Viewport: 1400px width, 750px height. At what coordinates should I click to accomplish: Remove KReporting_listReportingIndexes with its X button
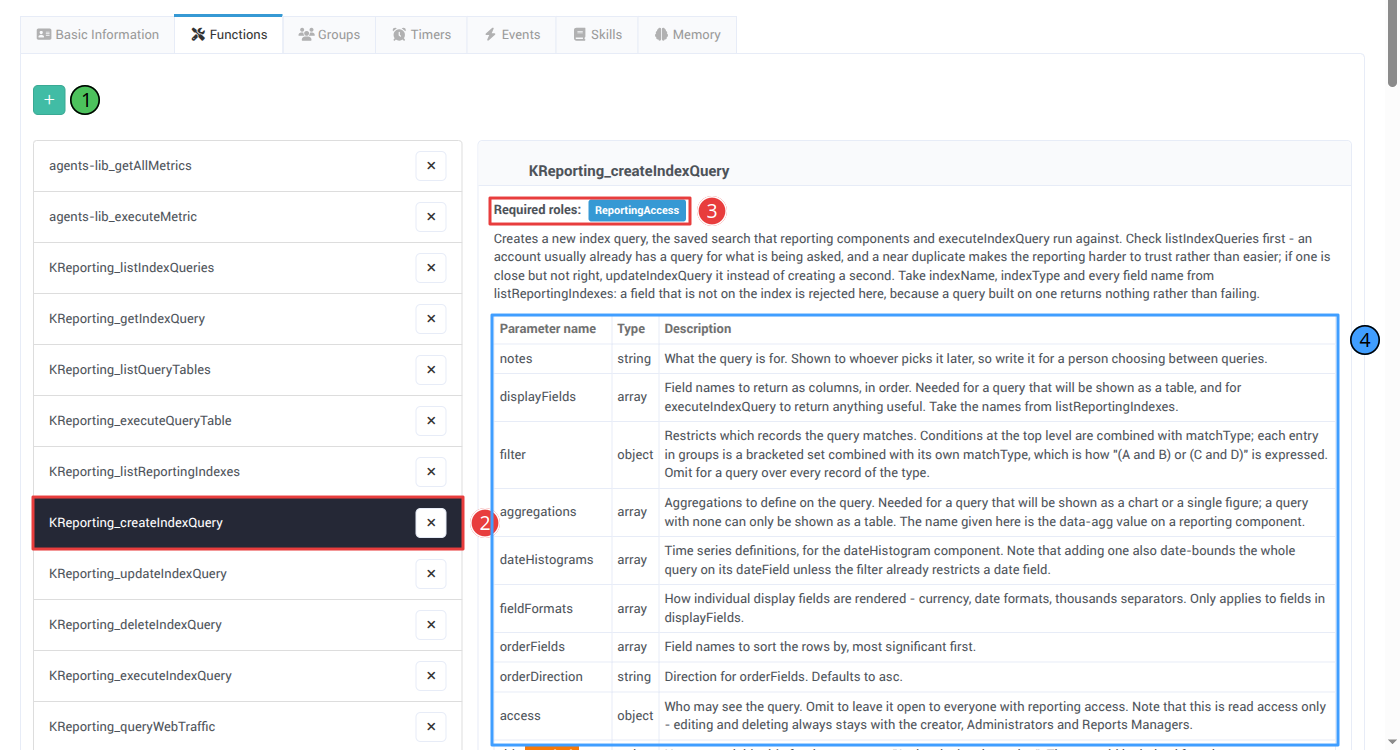click(x=431, y=472)
